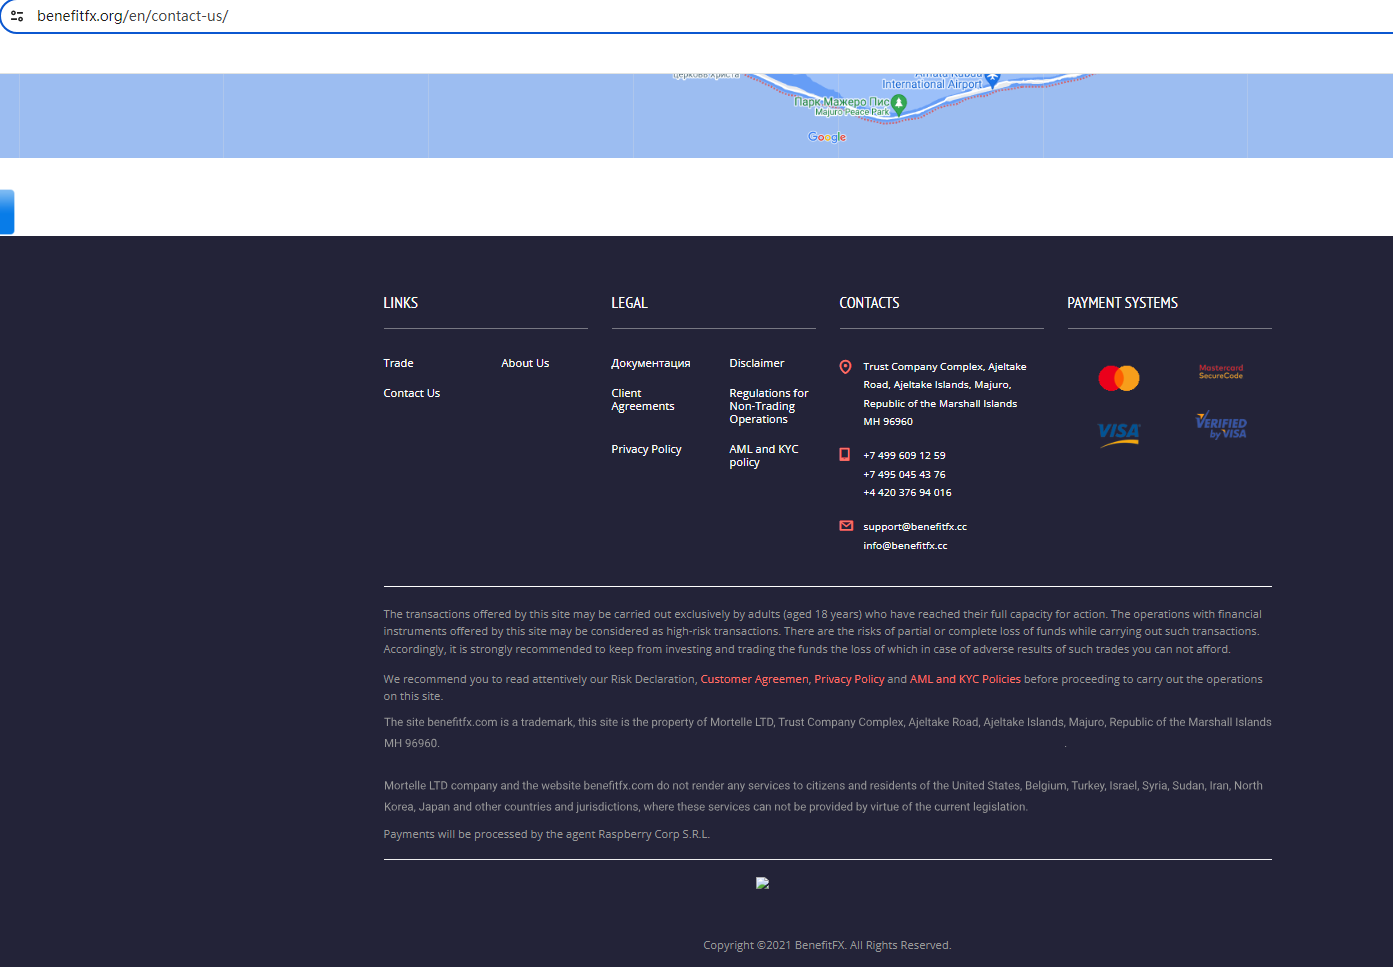
Task: Click the Majuro Peace Park map marker
Action: click(898, 102)
